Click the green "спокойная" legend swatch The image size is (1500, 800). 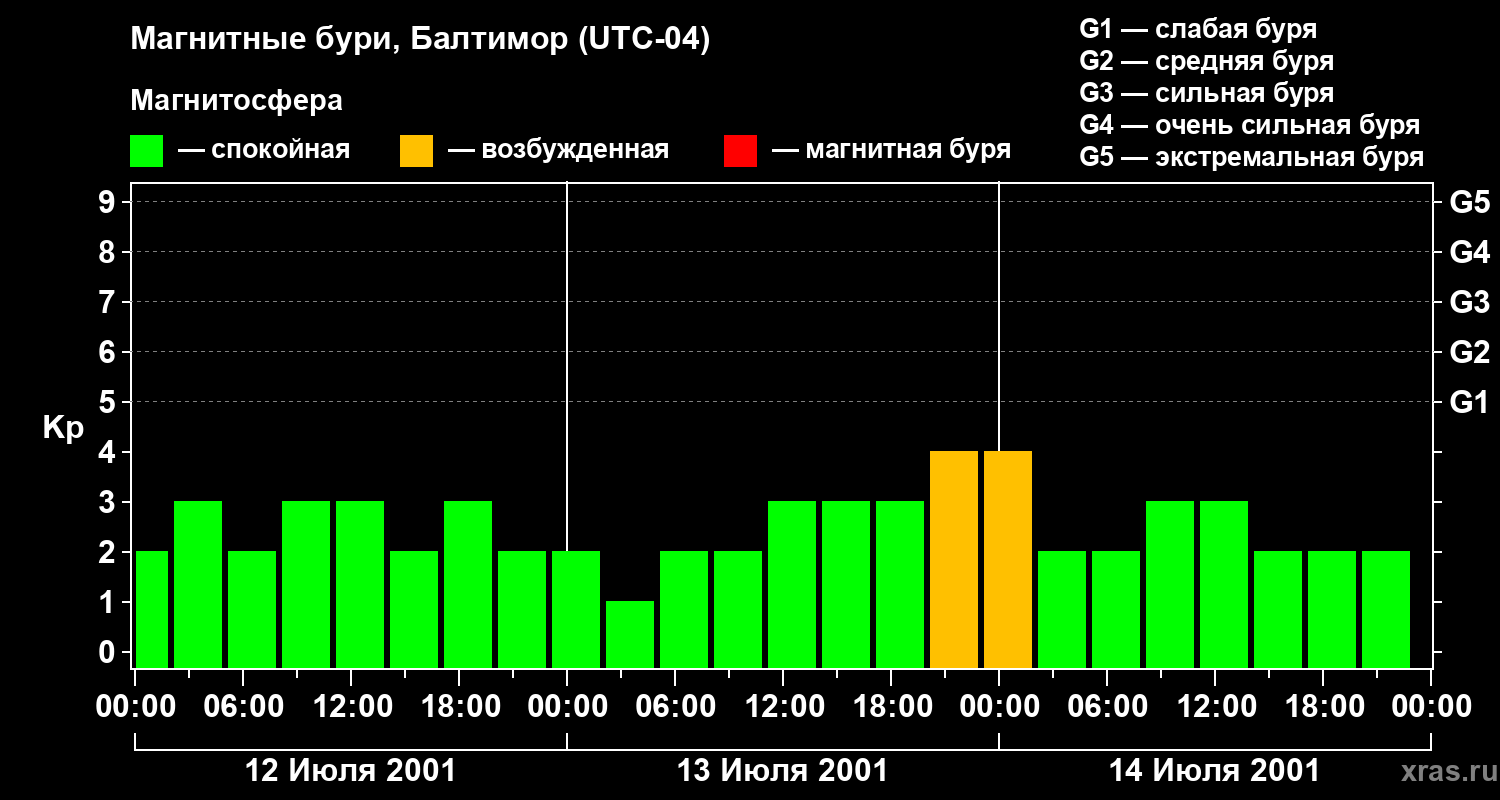click(146, 151)
